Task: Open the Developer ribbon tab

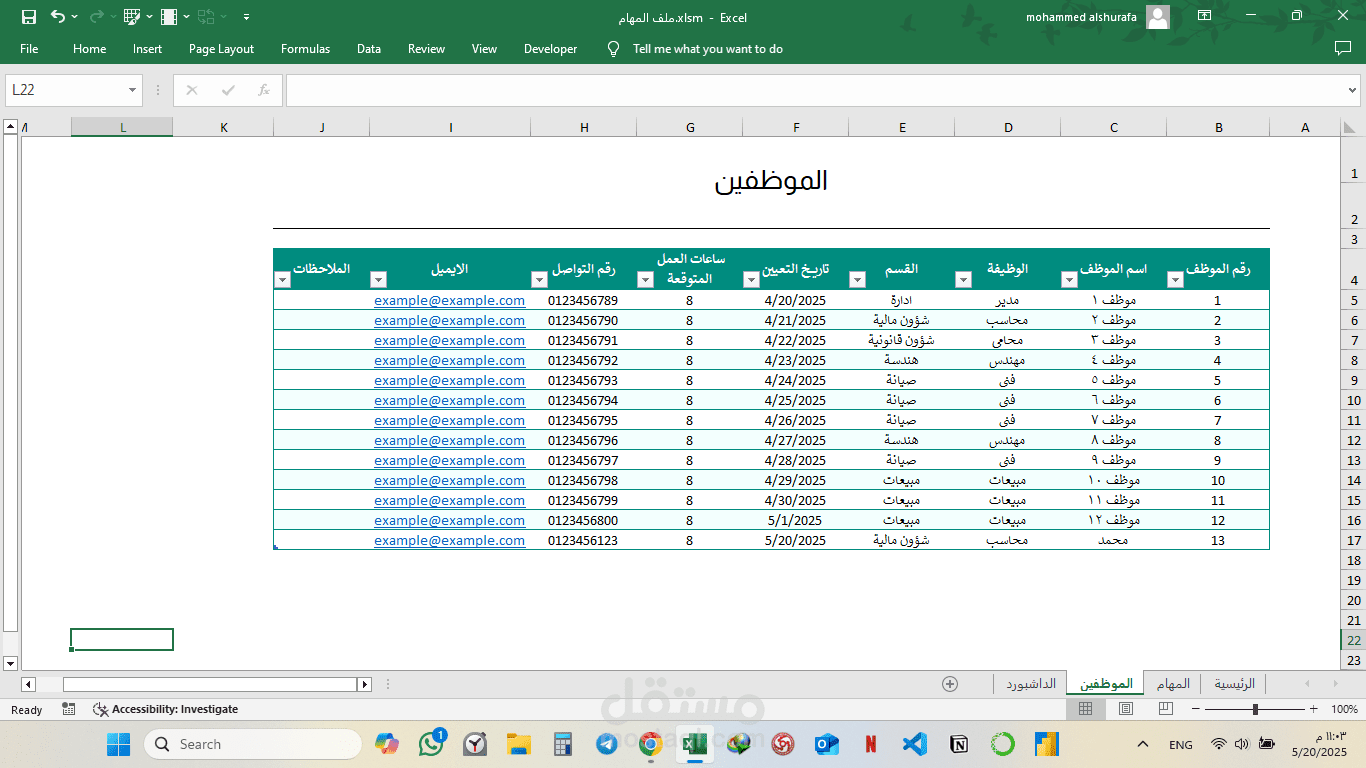Action: point(550,49)
